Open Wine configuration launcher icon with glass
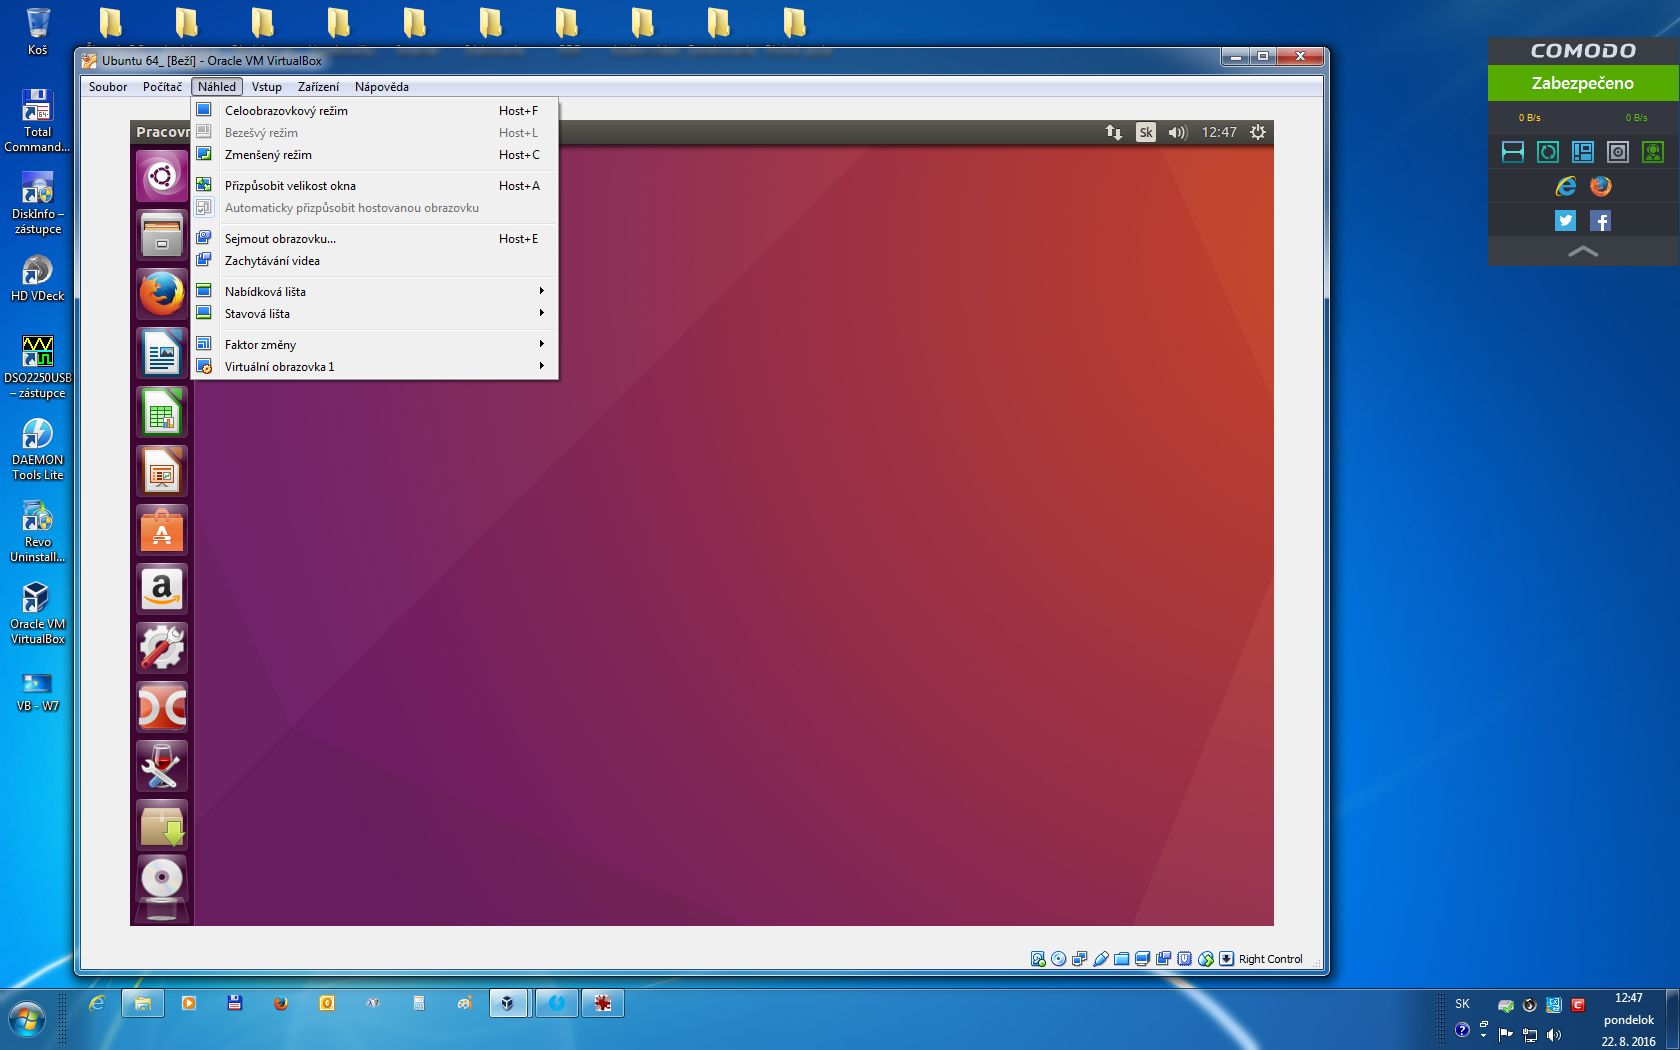This screenshot has width=1680, height=1050. point(162,766)
